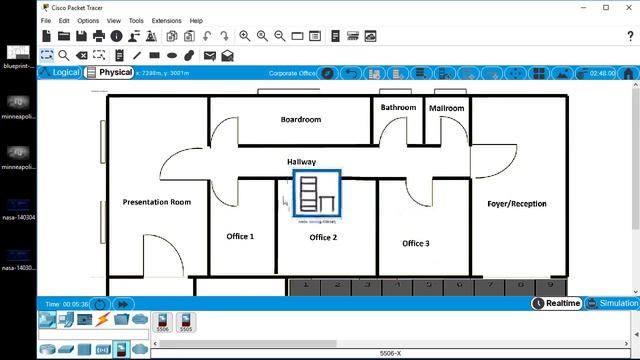The image size is (640, 360).
Task: Click the Paste icon in toolbar
Action: coord(189,36)
